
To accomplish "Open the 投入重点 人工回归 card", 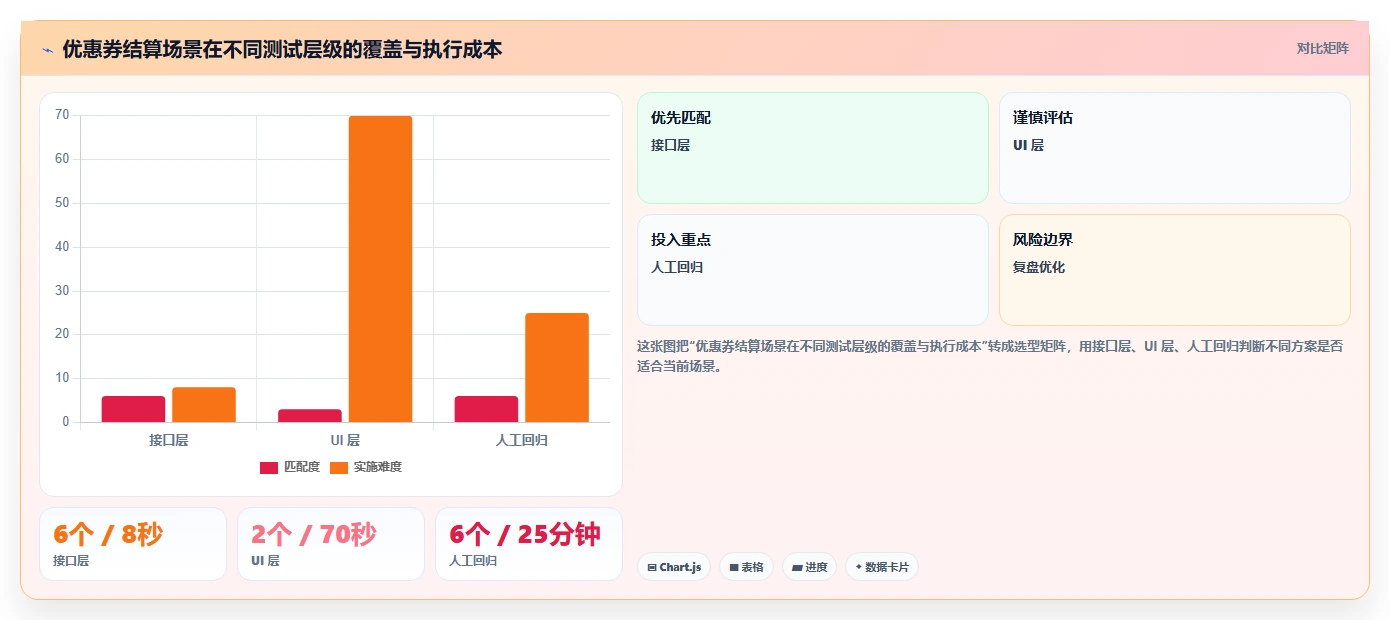I will pyautogui.click(x=812, y=270).
